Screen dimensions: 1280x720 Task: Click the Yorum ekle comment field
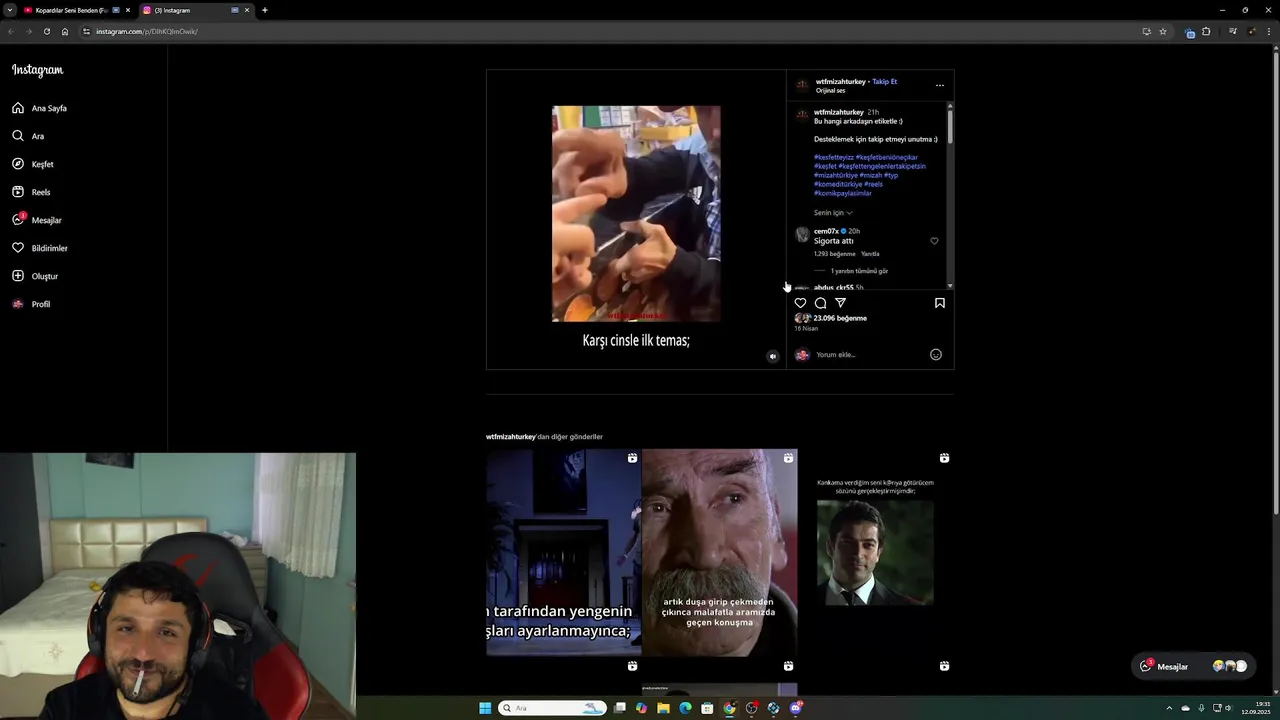tap(870, 354)
